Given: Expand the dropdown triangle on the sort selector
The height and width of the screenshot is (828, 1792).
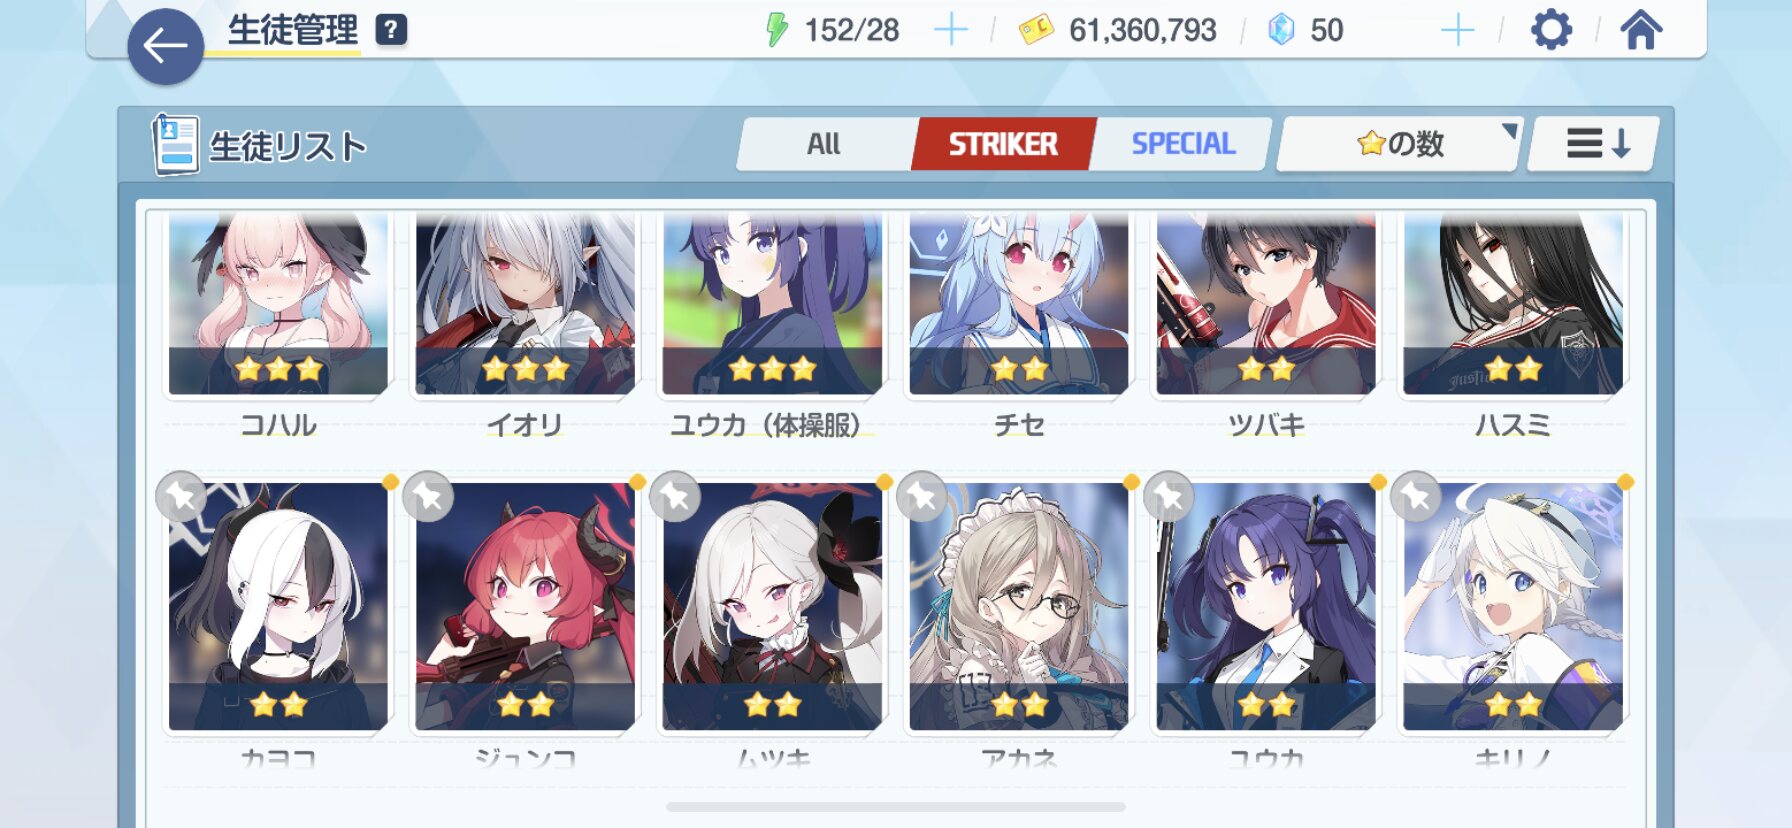Looking at the screenshot, I should (x=1509, y=130).
